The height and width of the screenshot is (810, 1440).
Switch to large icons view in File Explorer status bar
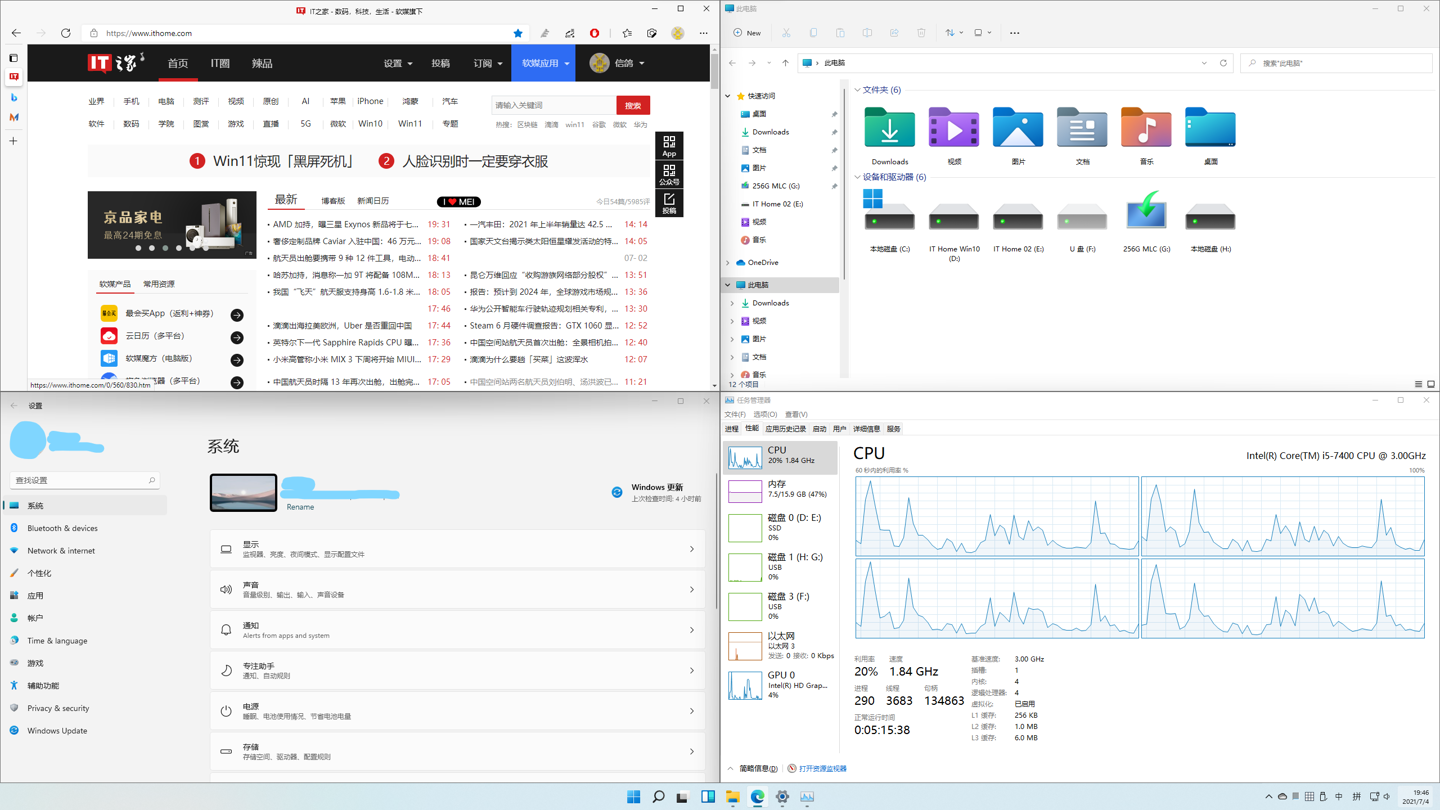pyautogui.click(x=1431, y=384)
